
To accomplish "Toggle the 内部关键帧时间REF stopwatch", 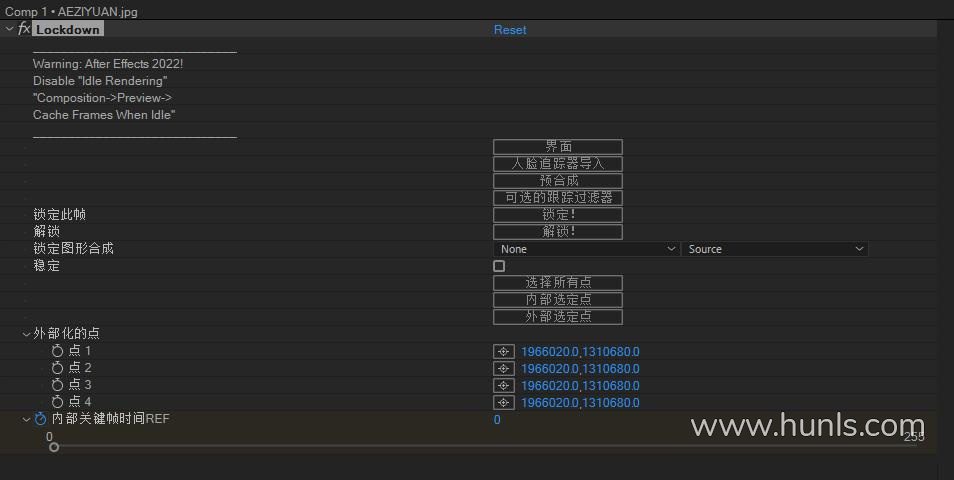I will (40, 419).
